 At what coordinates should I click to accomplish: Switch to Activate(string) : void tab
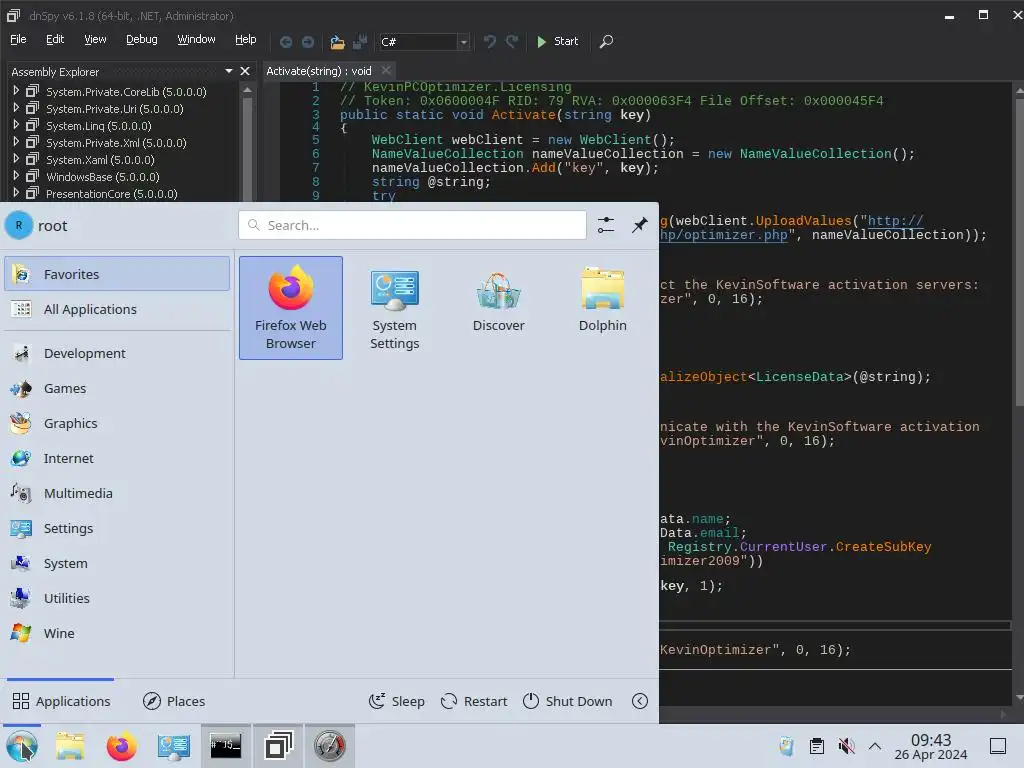click(x=319, y=71)
